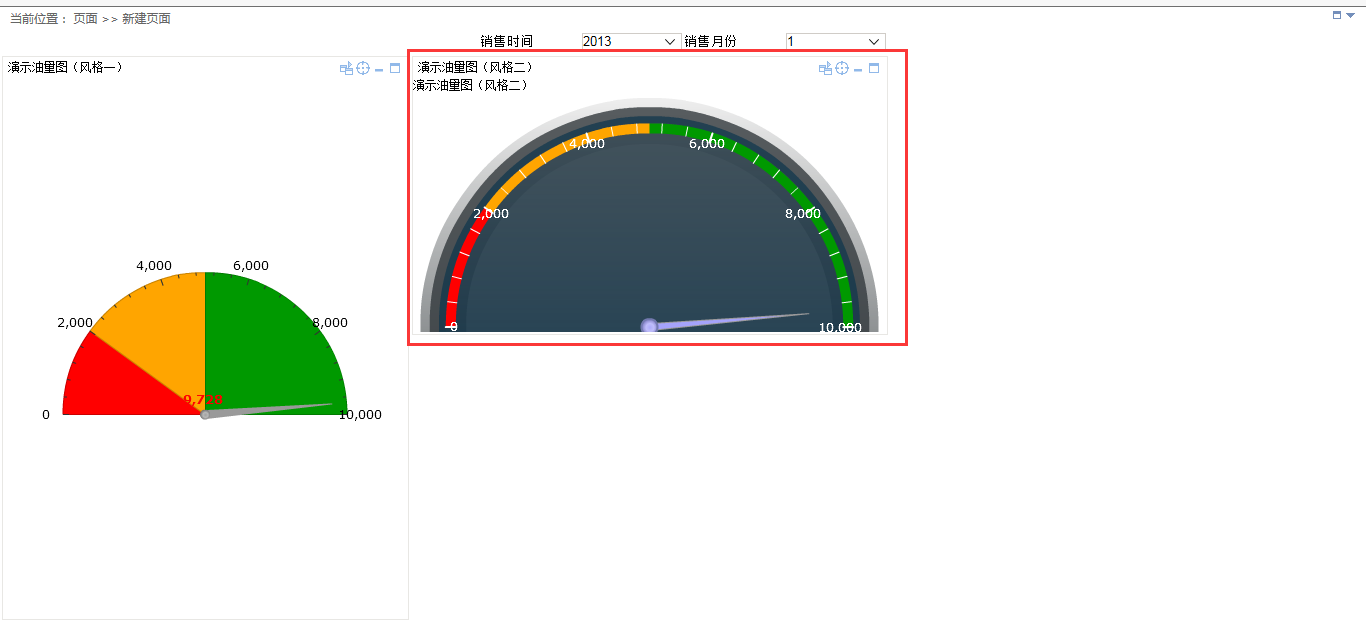
Task: Click the orange arc band on 风格二 gauge
Action: (x=560, y=150)
